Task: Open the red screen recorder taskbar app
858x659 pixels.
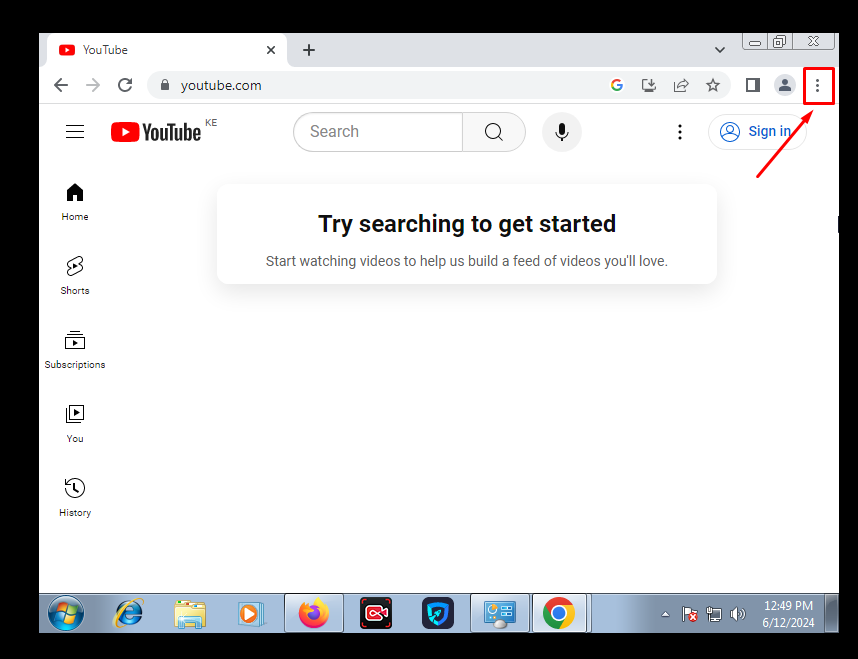Action: 376,613
